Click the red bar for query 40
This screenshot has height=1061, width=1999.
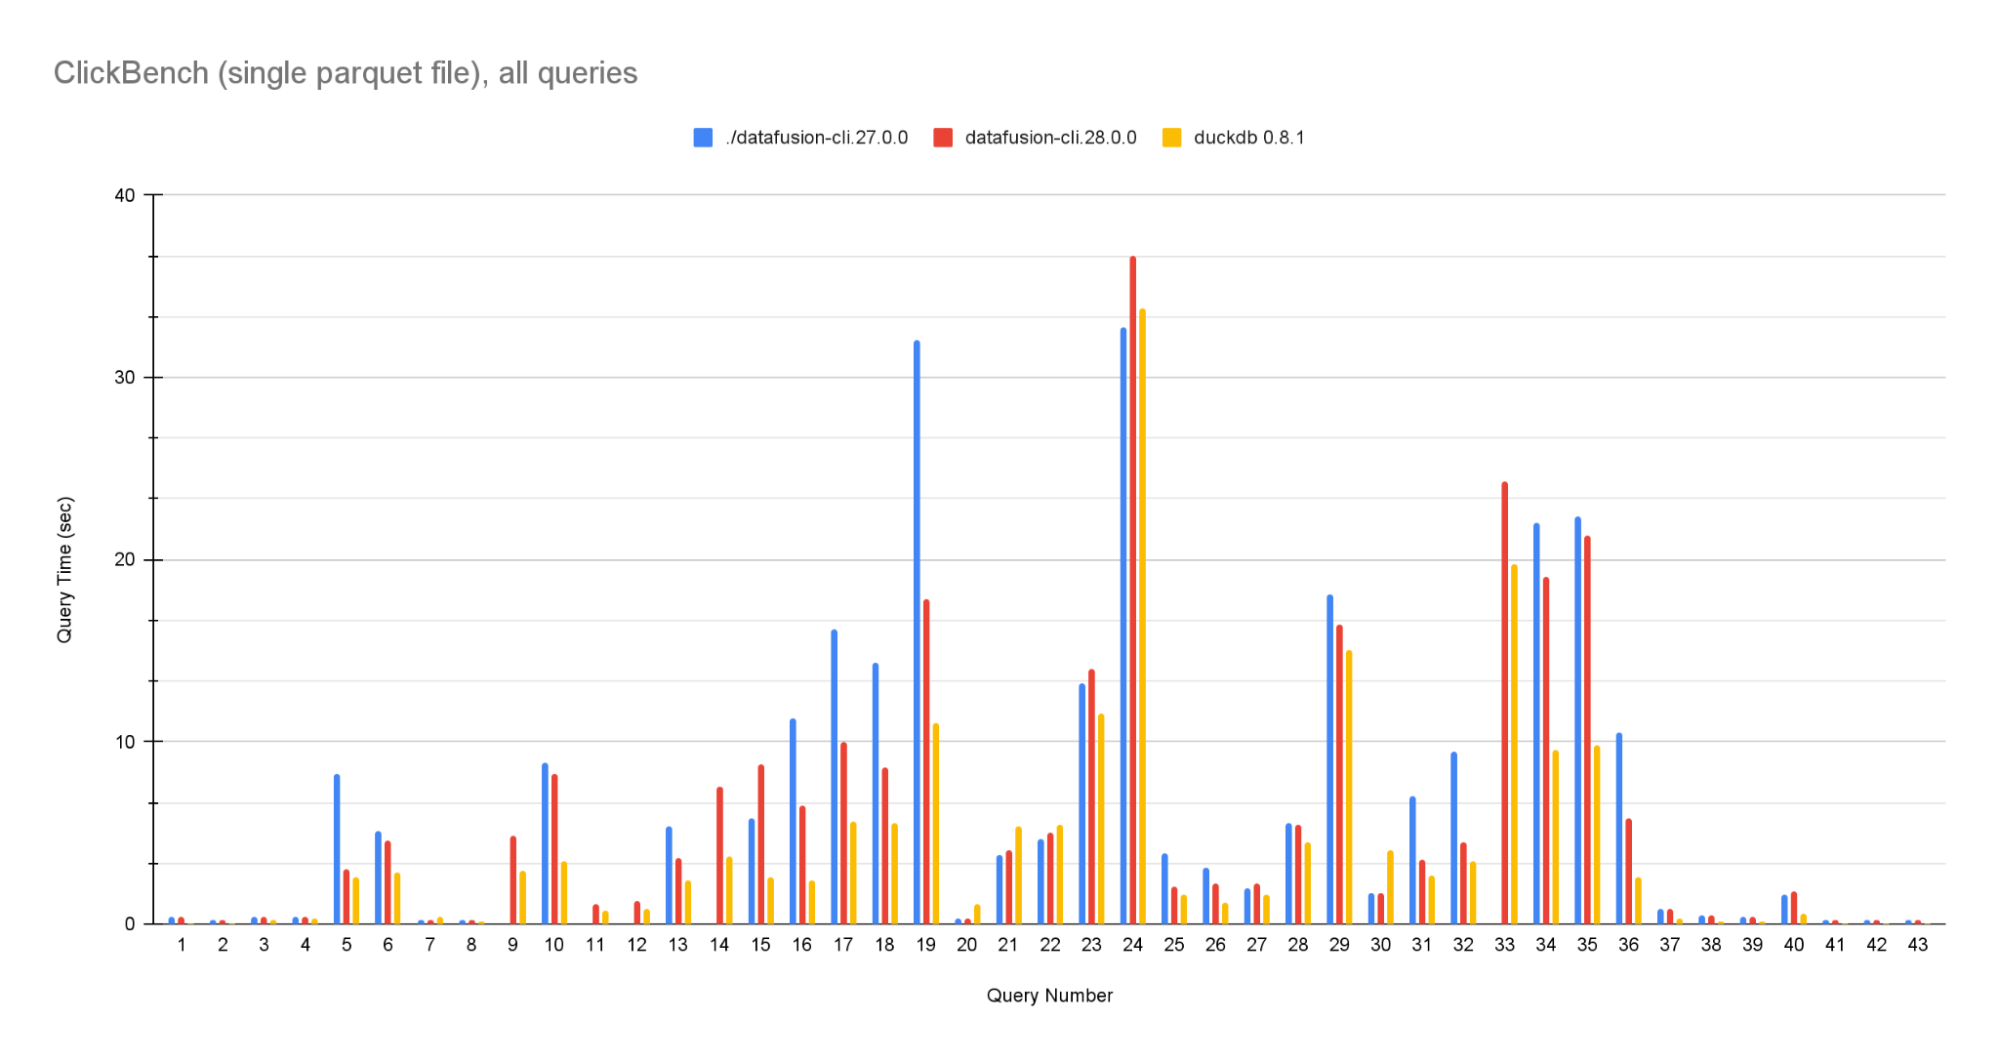[x=1794, y=908]
